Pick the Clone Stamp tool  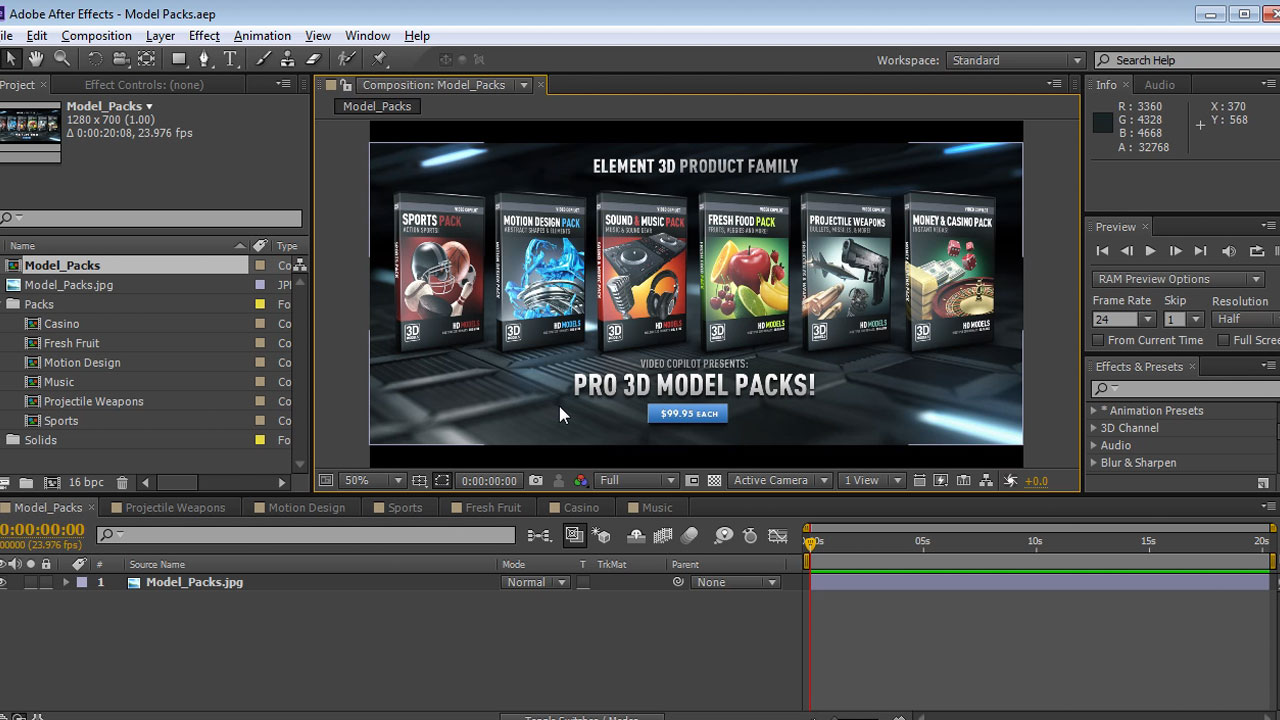[287, 59]
